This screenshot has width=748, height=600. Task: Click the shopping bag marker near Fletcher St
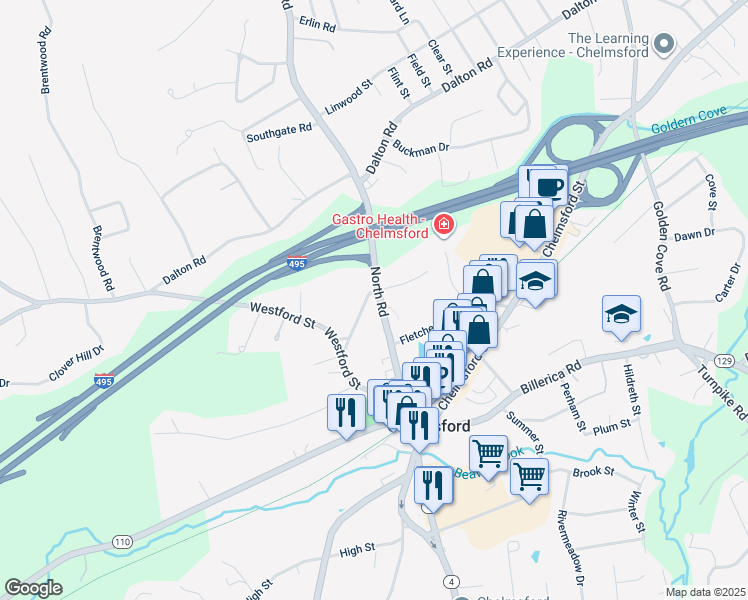click(x=478, y=330)
